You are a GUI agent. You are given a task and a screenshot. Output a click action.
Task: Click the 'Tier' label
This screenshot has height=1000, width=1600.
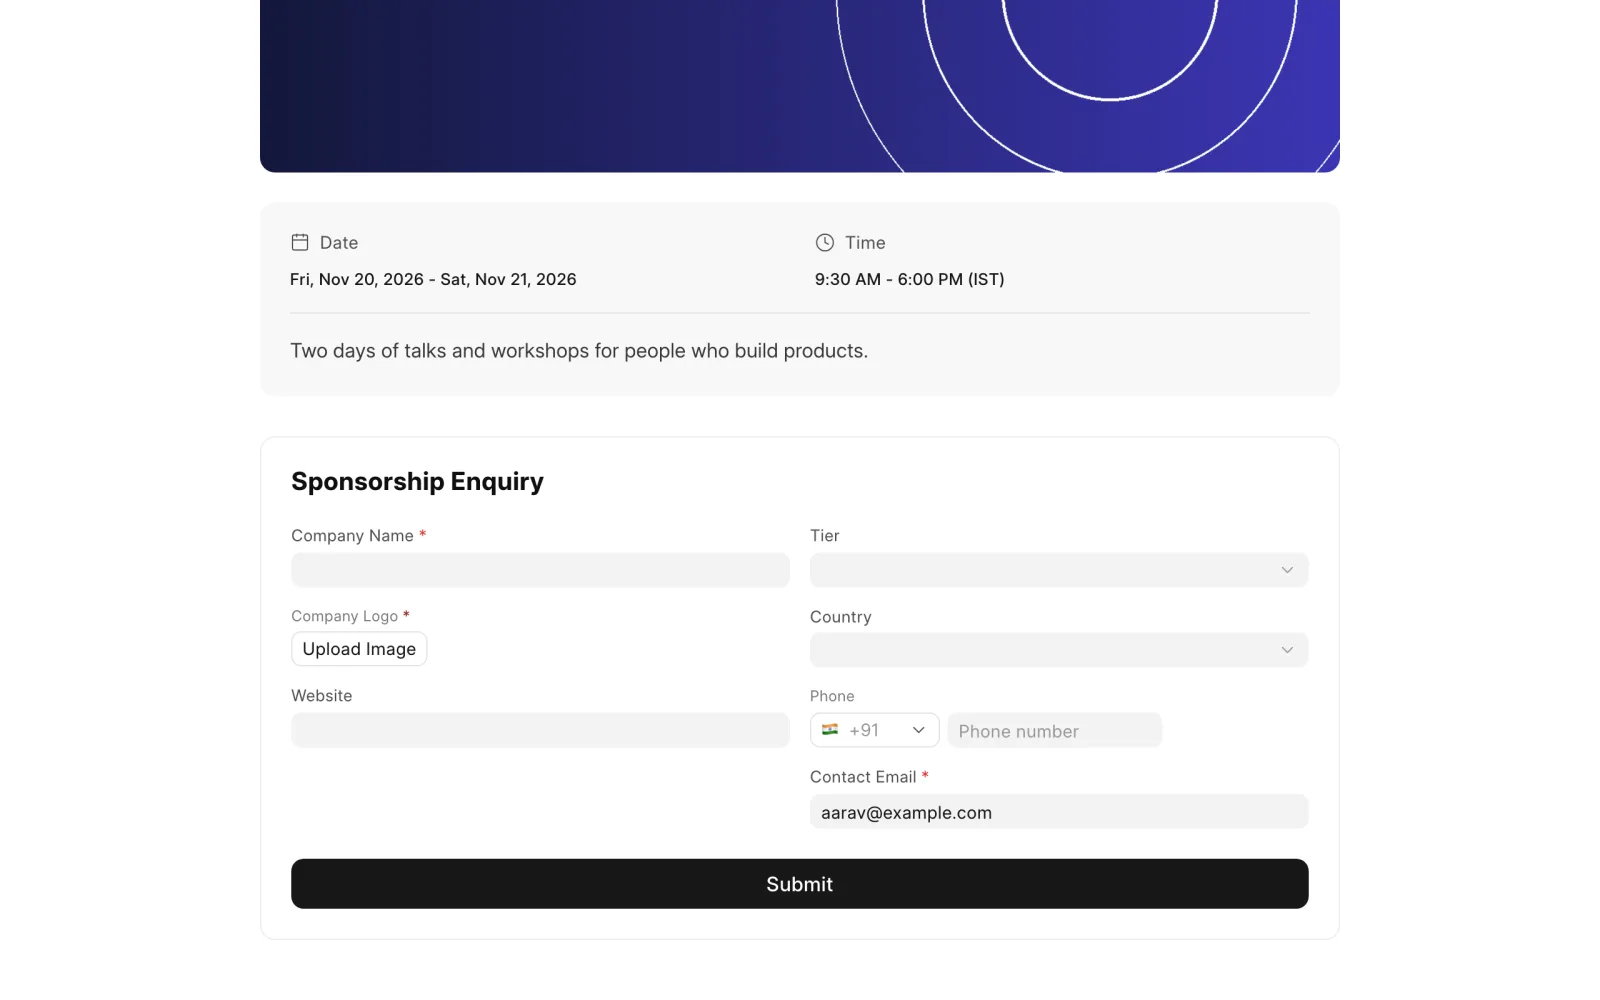coord(824,536)
